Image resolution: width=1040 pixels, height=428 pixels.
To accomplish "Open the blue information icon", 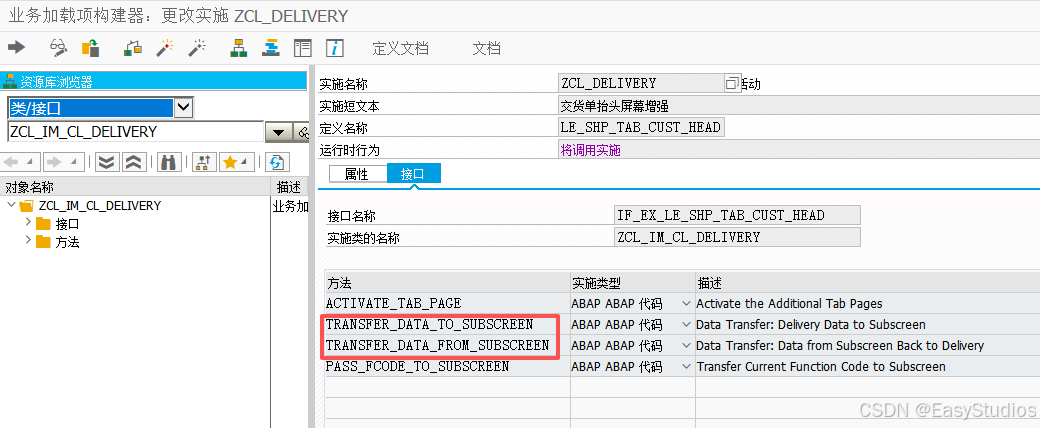I will tap(334, 48).
